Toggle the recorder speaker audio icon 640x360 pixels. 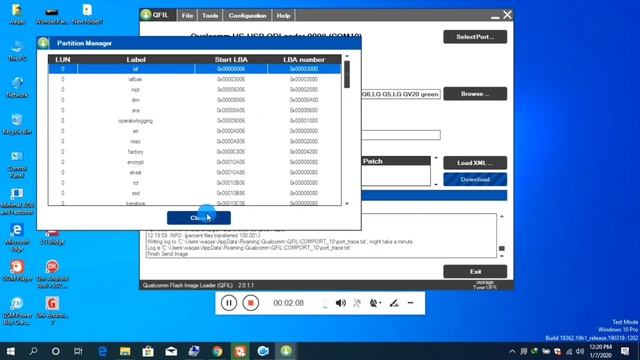click(x=340, y=303)
